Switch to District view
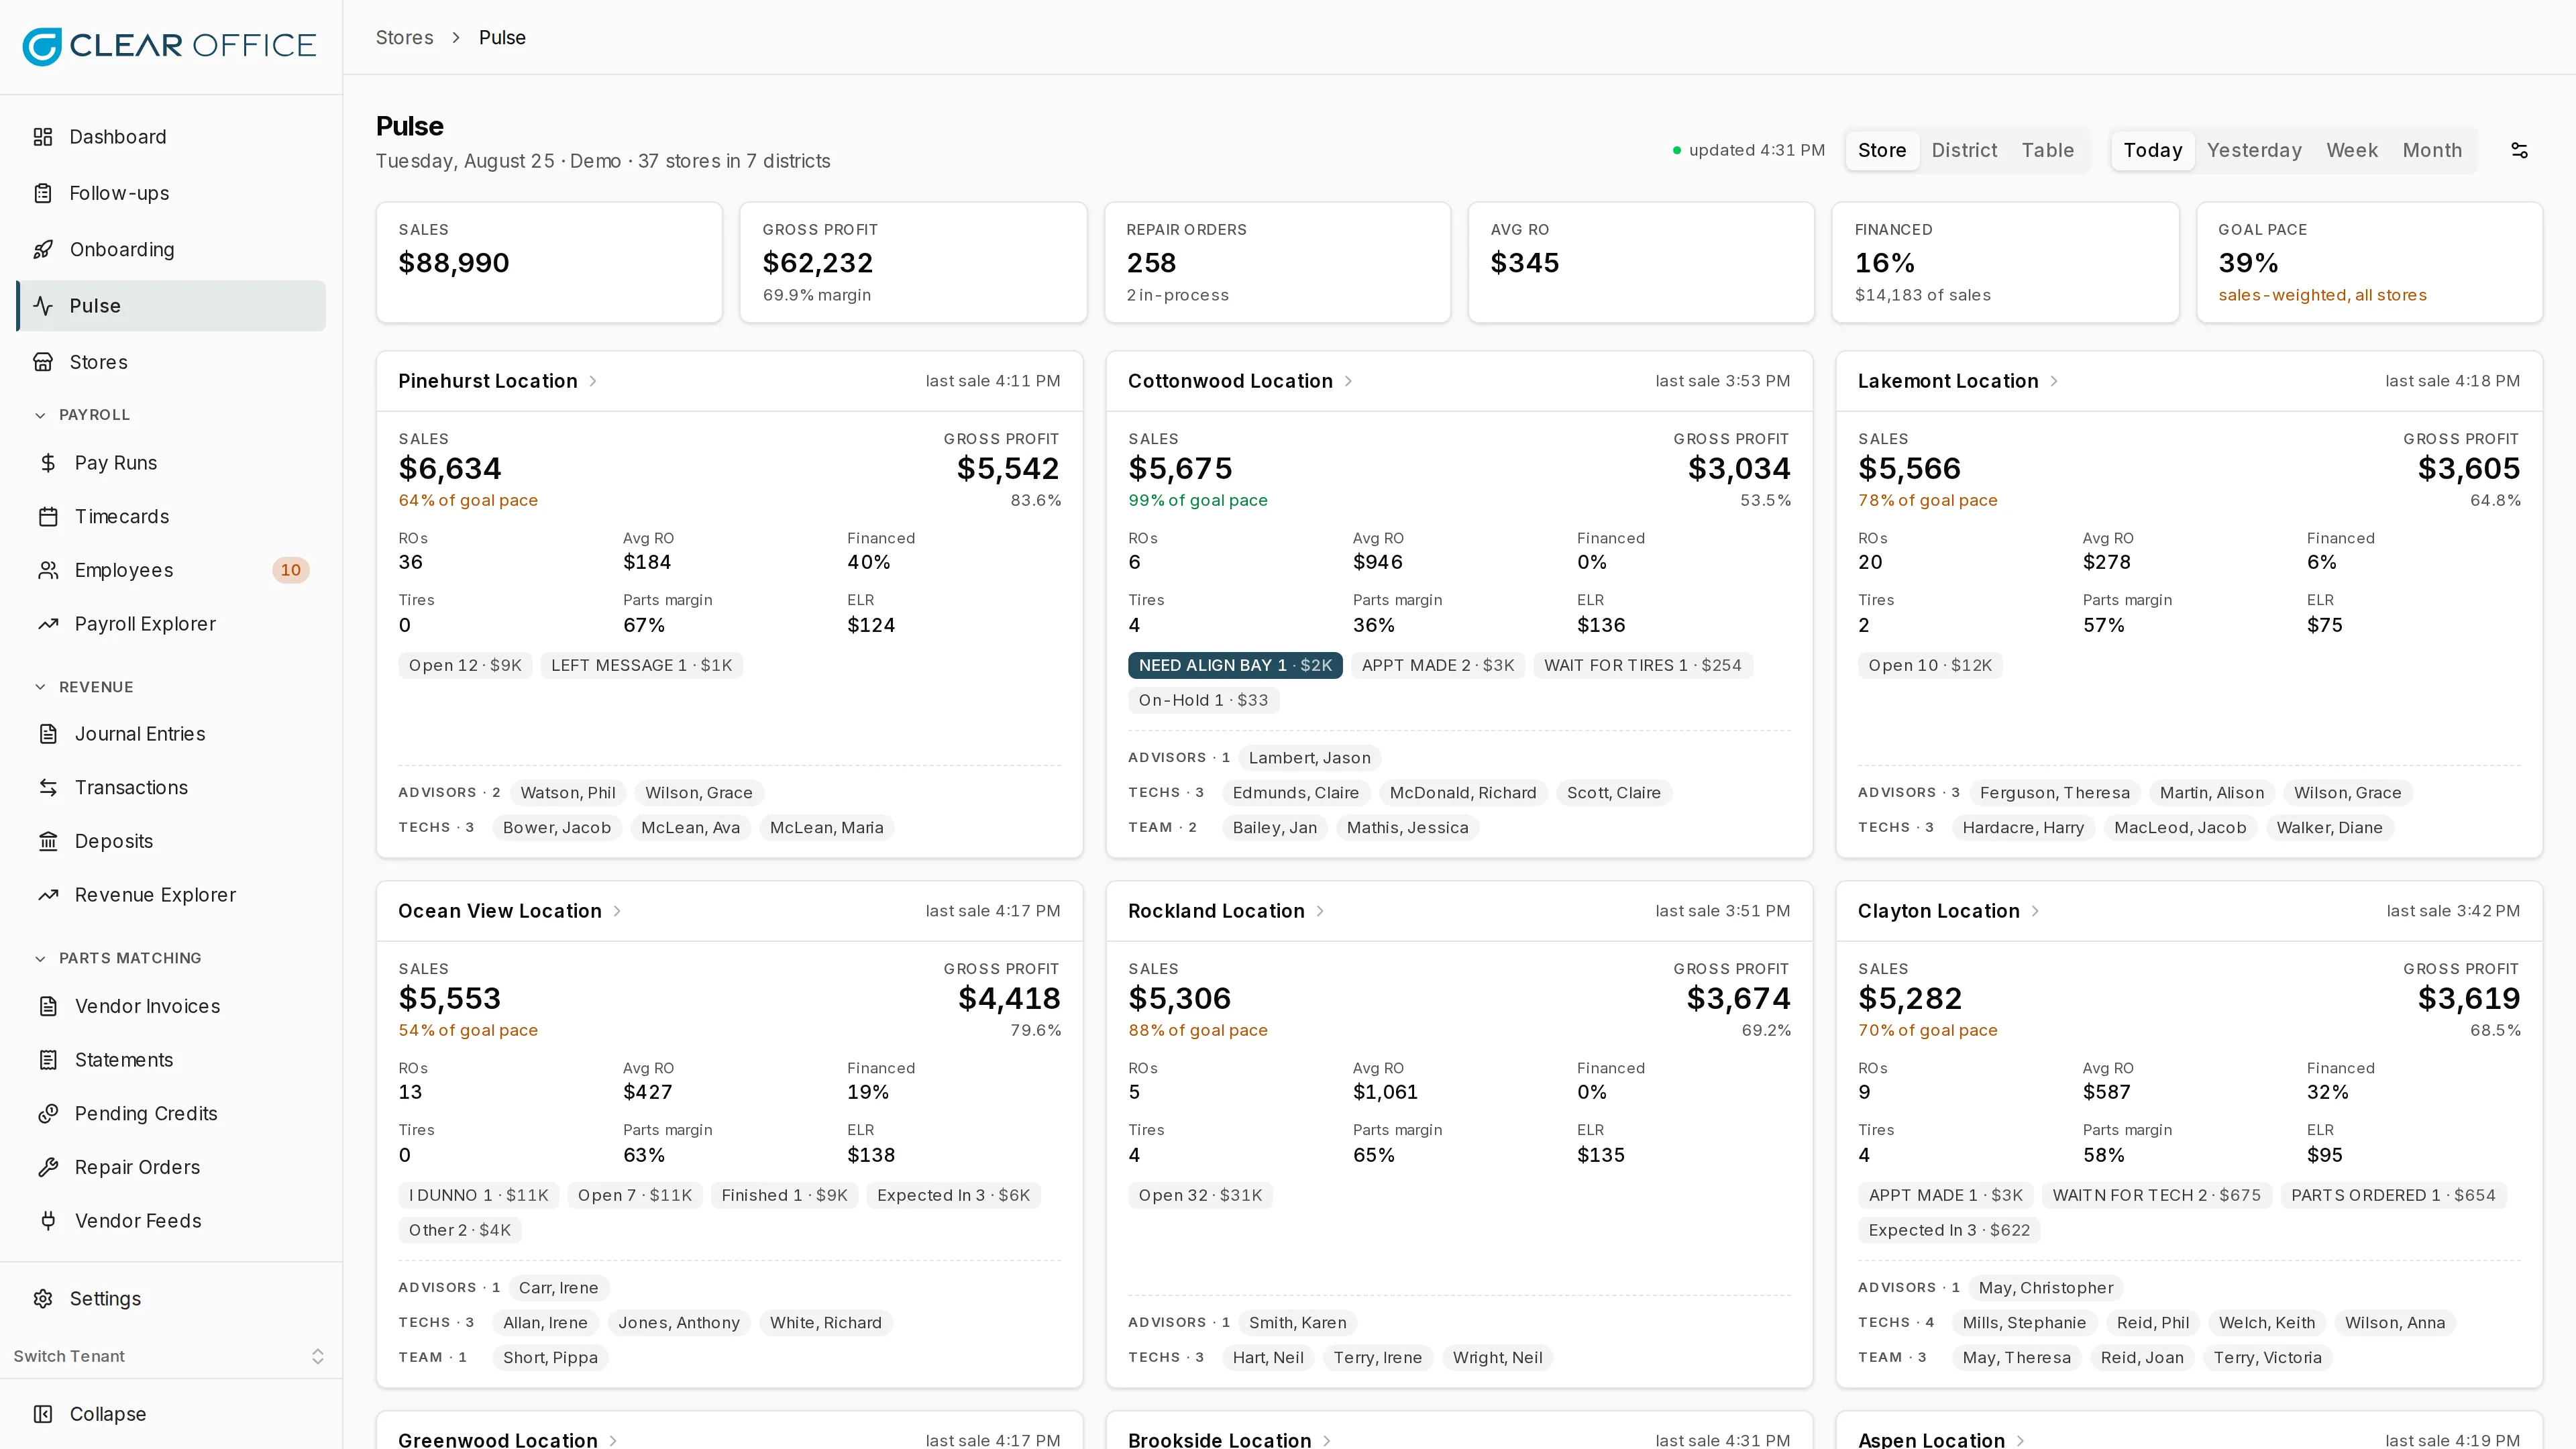The image size is (2576, 1449). point(1964,150)
